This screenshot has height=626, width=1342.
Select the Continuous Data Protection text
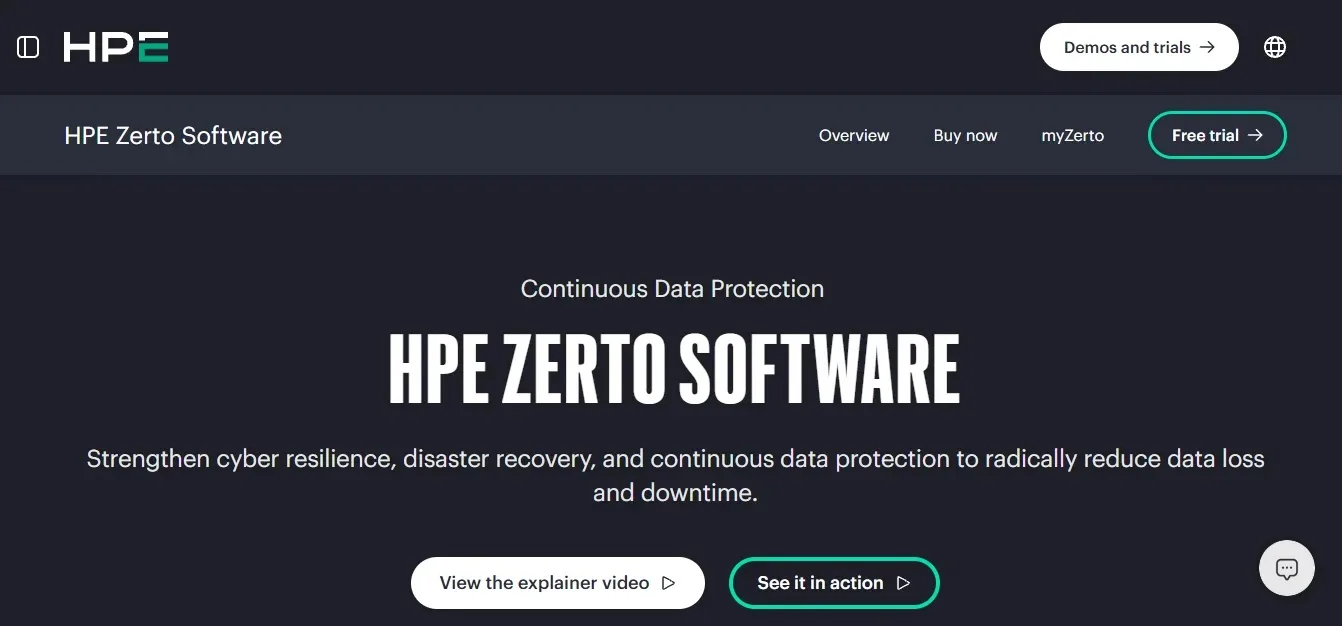tap(672, 289)
